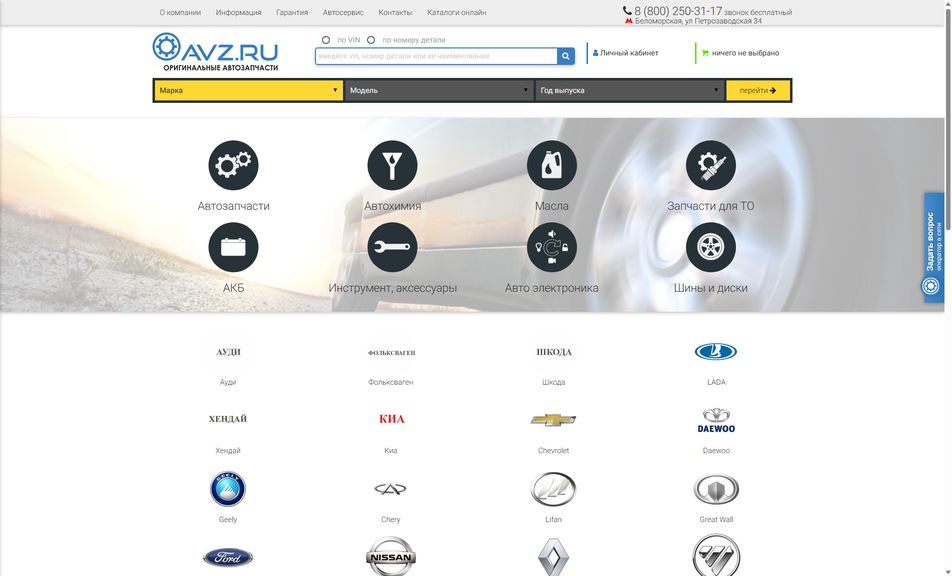Open the Контакты menu item
The image size is (952, 576).
point(395,12)
